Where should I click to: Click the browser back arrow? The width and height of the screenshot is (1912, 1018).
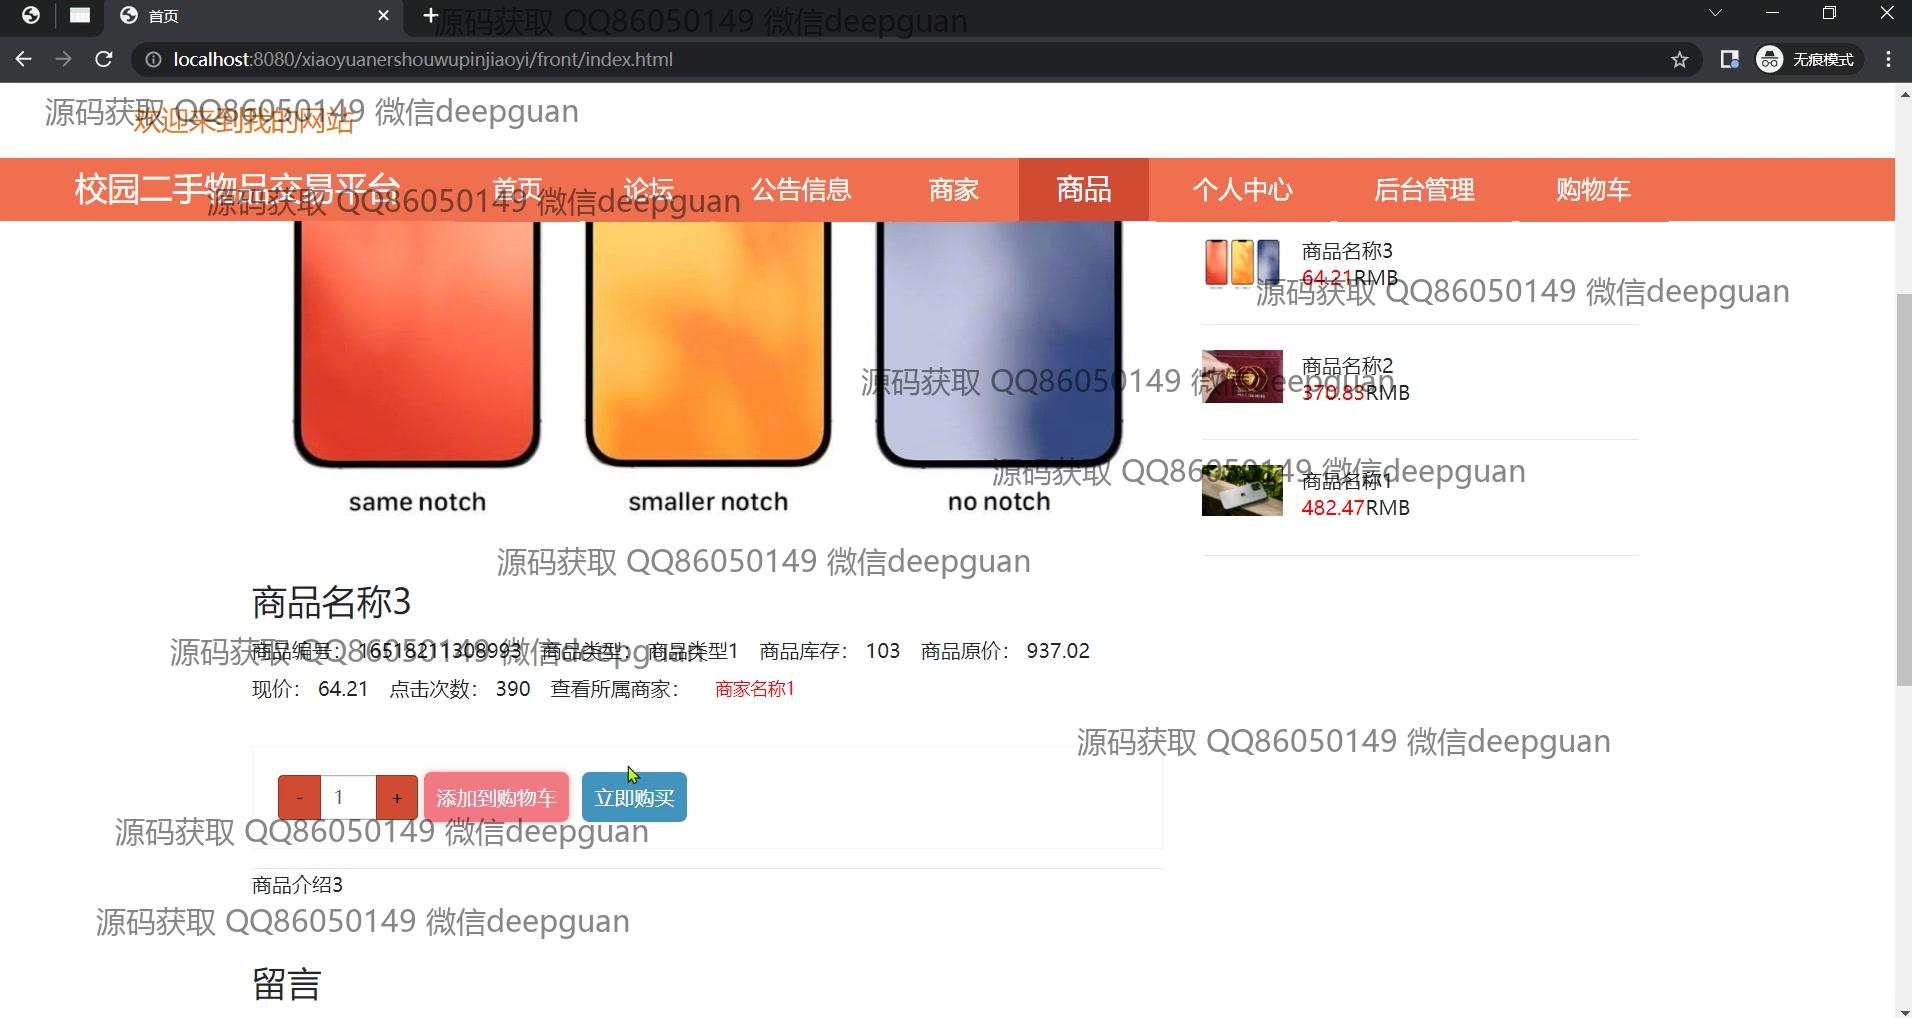click(24, 60)
